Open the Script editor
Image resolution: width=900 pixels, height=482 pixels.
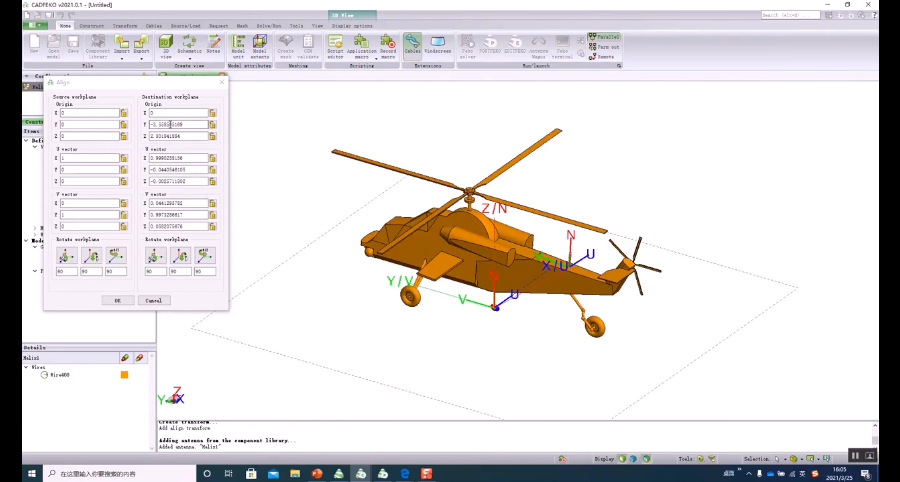pyautogui.click(x=335, y=46)
